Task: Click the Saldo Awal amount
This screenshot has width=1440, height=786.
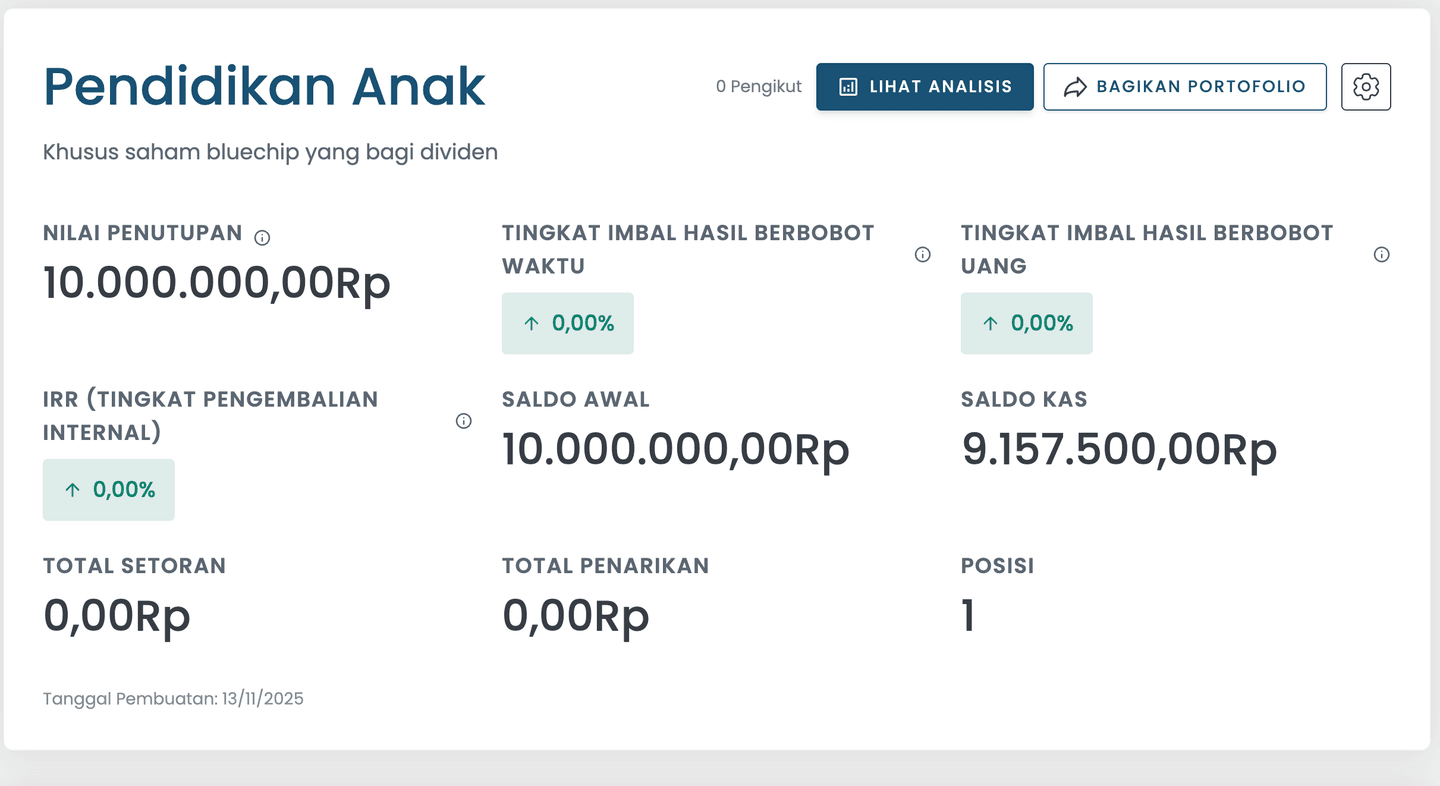Action: click(x=675, y=449)
